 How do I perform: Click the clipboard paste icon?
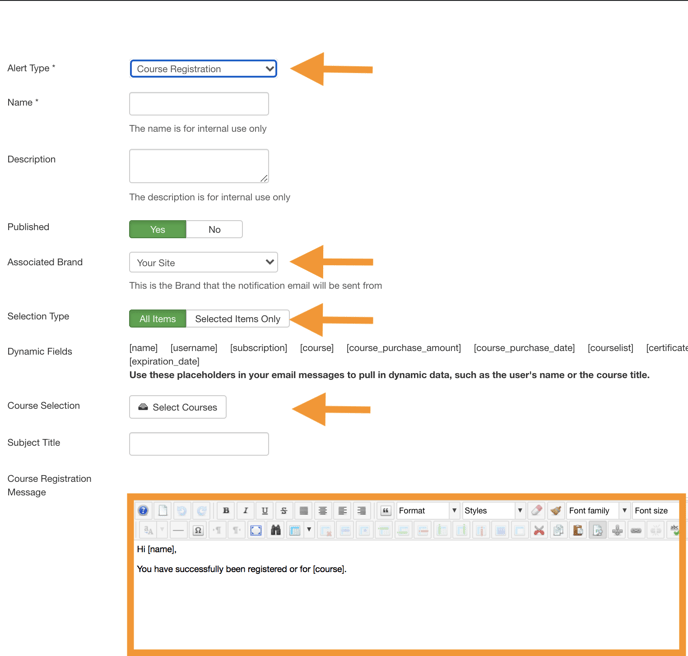point(578,531)
